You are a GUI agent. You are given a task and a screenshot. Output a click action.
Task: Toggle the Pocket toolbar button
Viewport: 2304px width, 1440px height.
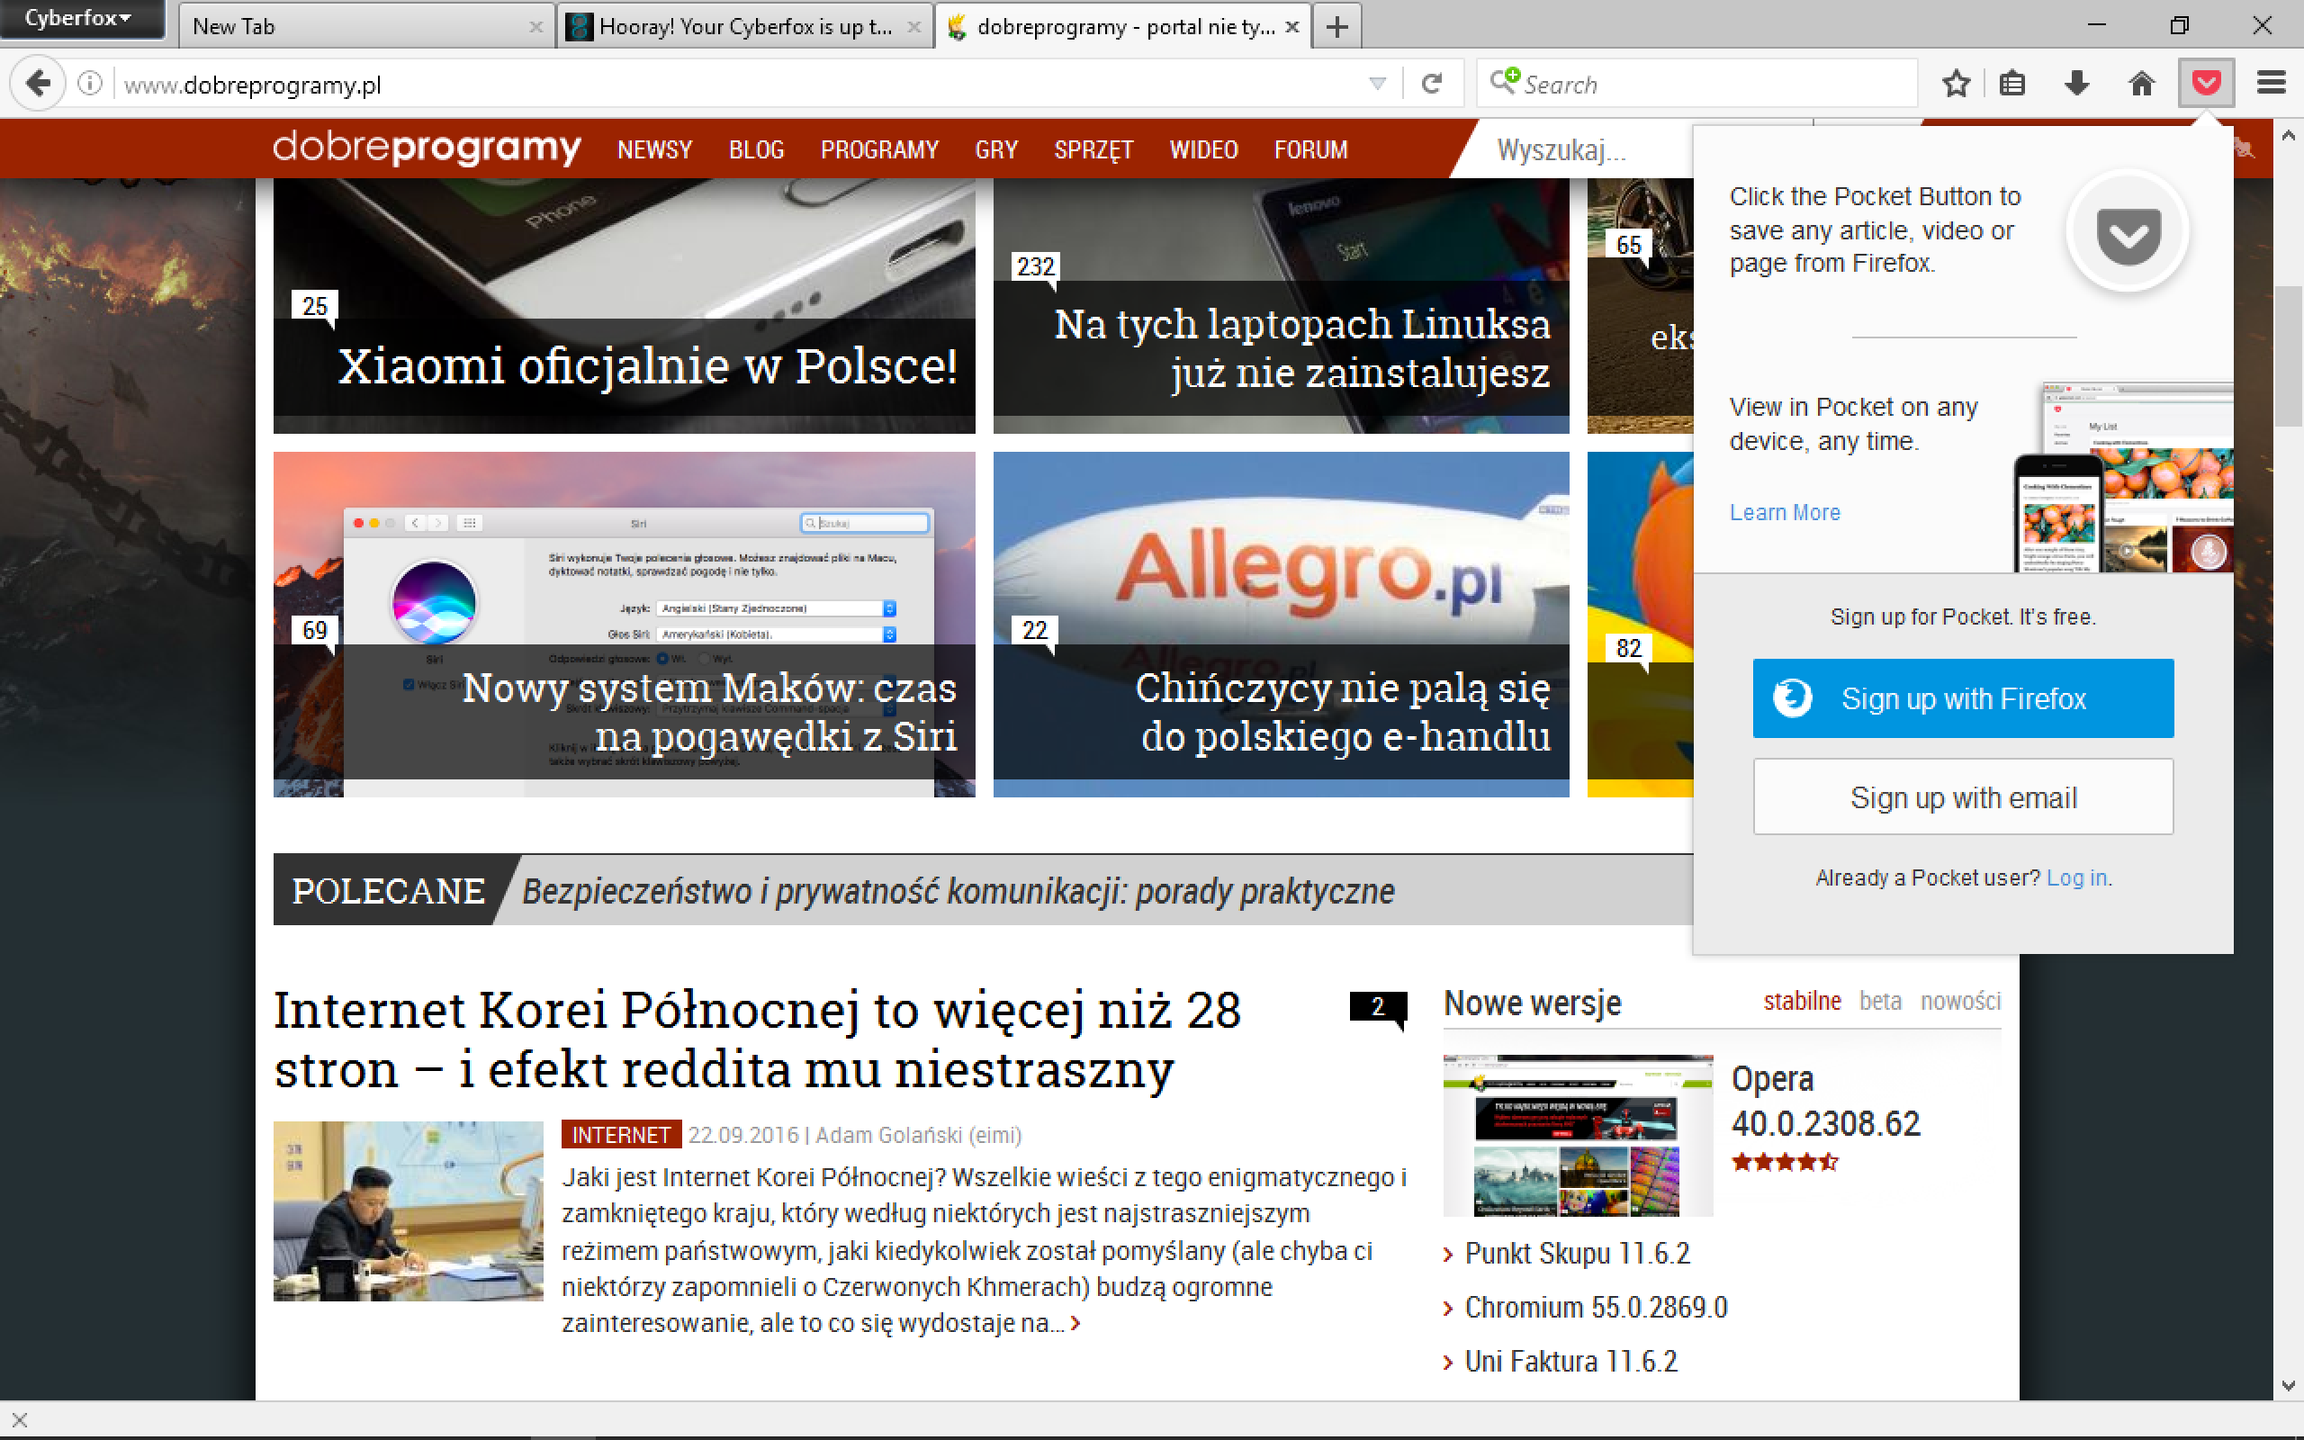pyautogui.click(x=2206, y=84)
